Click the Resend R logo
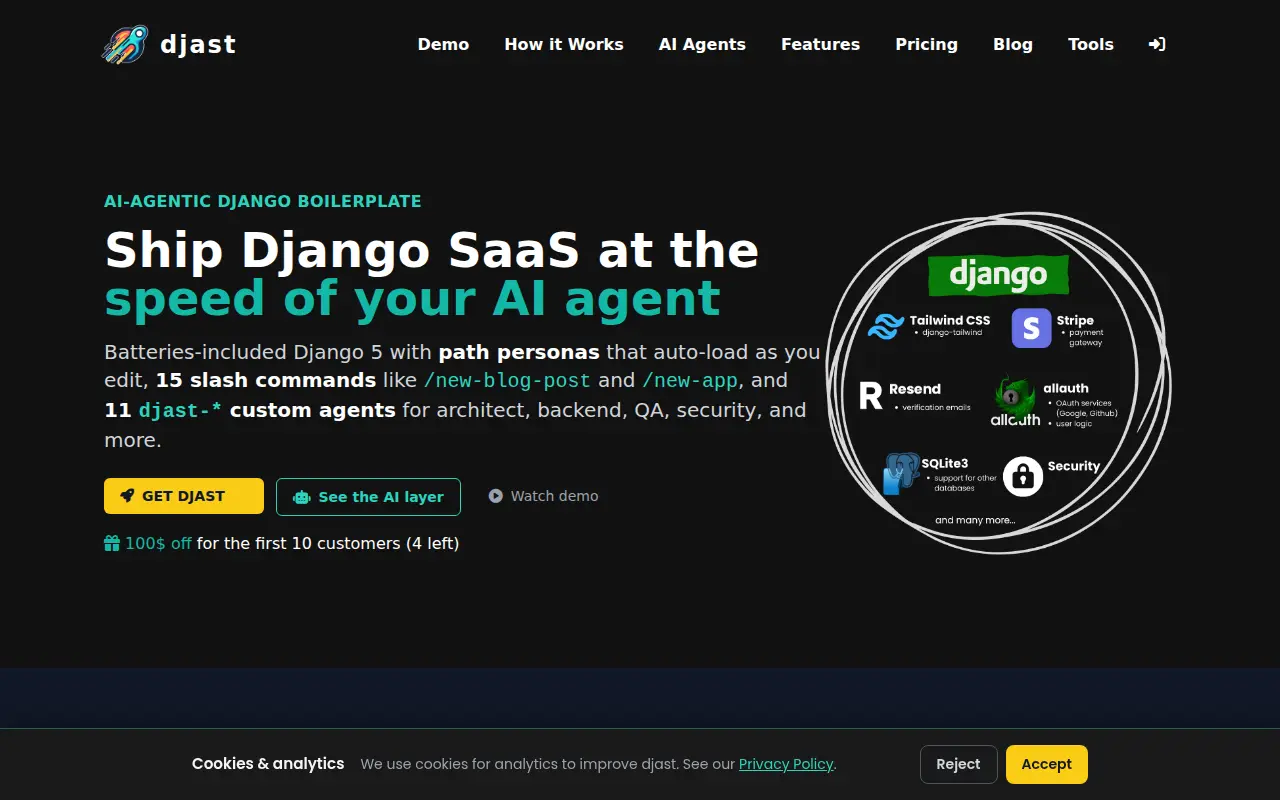 (871, 395)
